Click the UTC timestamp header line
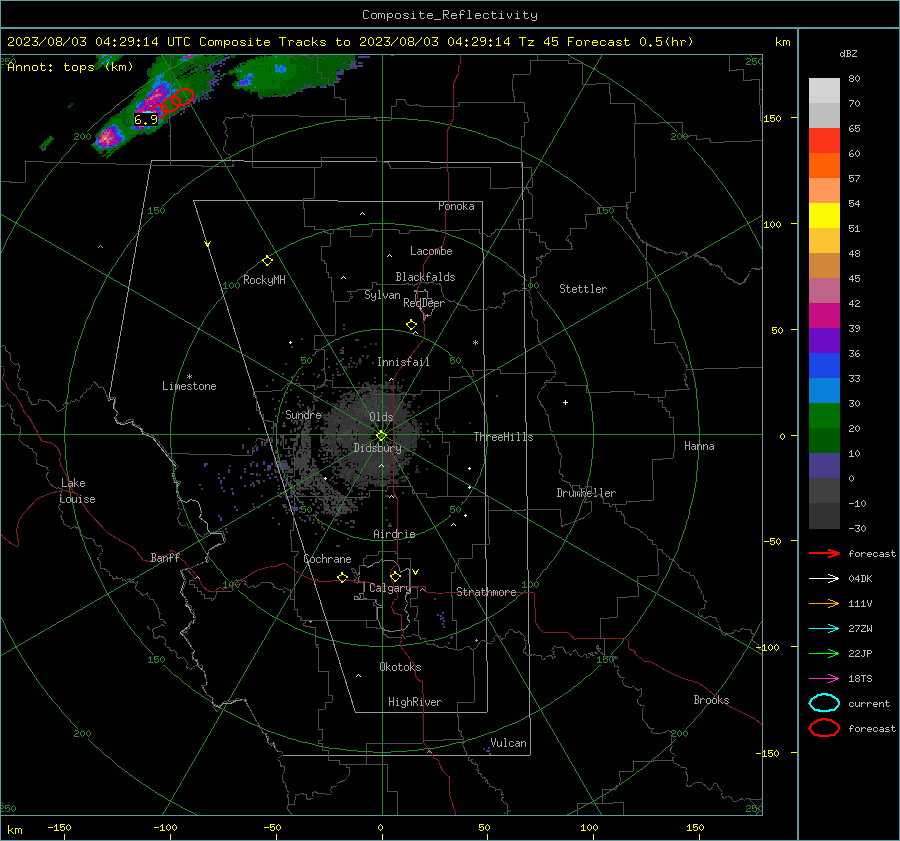The image size is (900, 841). pyautogui.click(x=350, y=42)
